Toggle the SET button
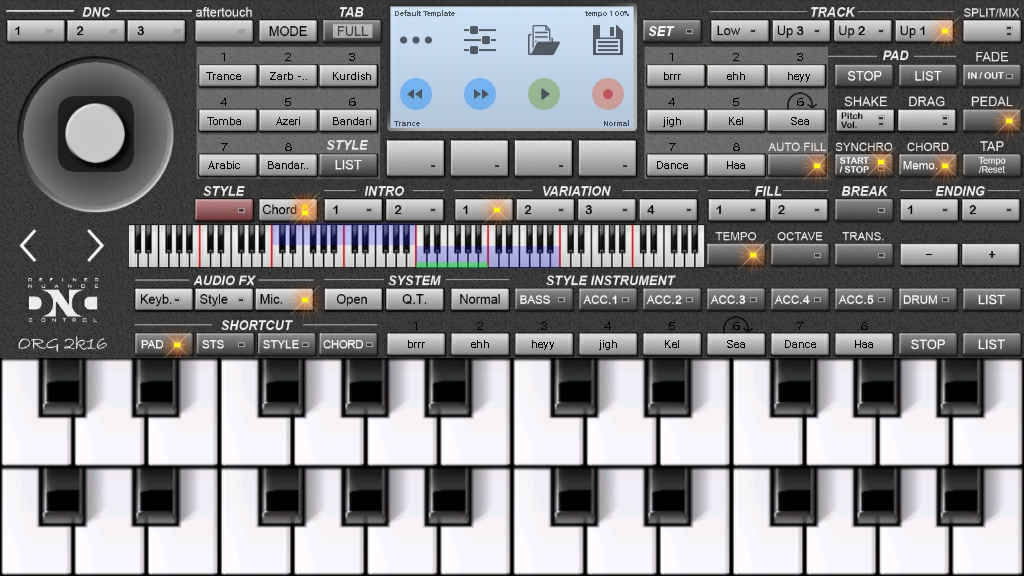Screen dimensions: 1024x576 [671, 31]
